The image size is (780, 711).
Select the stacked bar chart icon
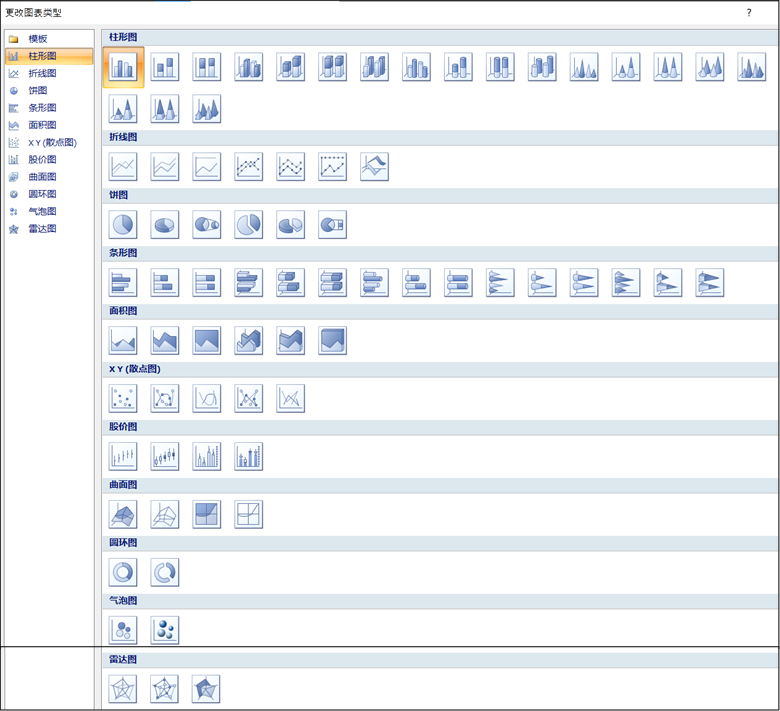pos(165,283)
